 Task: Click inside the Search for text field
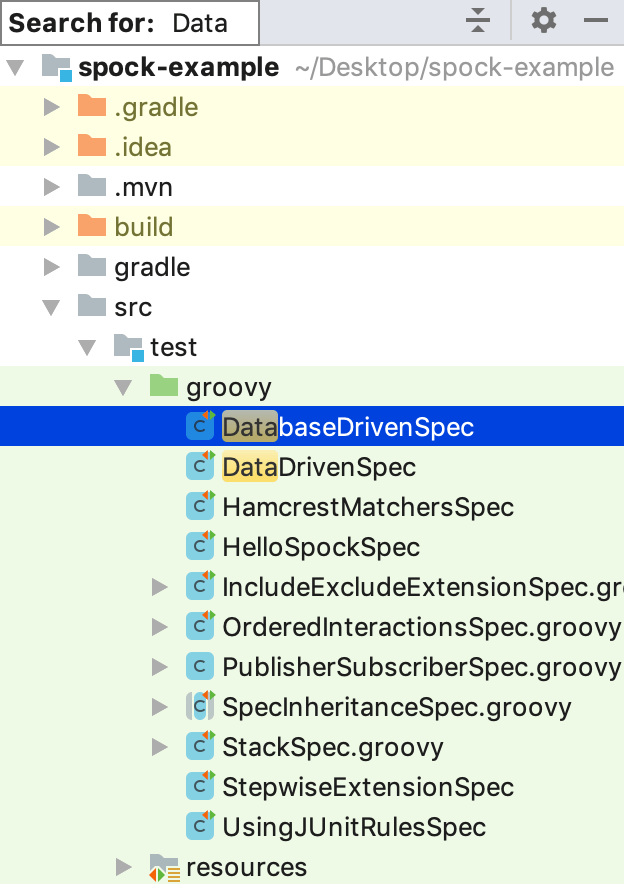click(200, 21)
